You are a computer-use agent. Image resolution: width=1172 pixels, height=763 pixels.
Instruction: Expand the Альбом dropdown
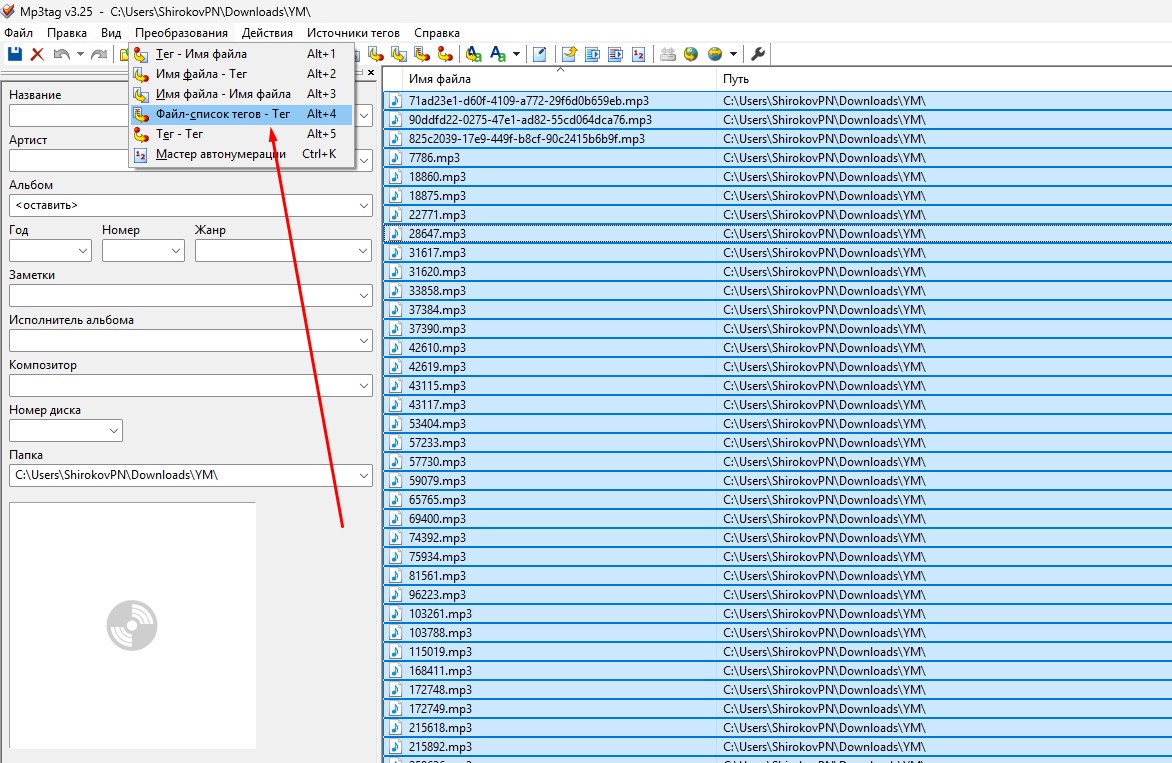[364, 205]
